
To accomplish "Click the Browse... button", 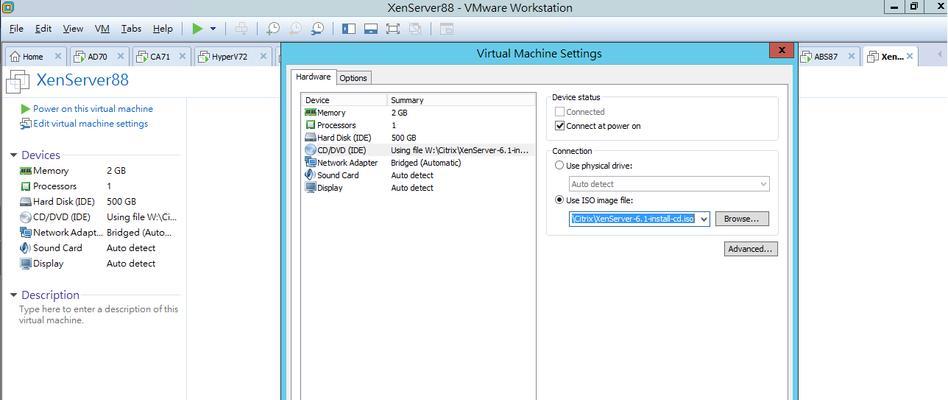I will (x=742, y=219).
